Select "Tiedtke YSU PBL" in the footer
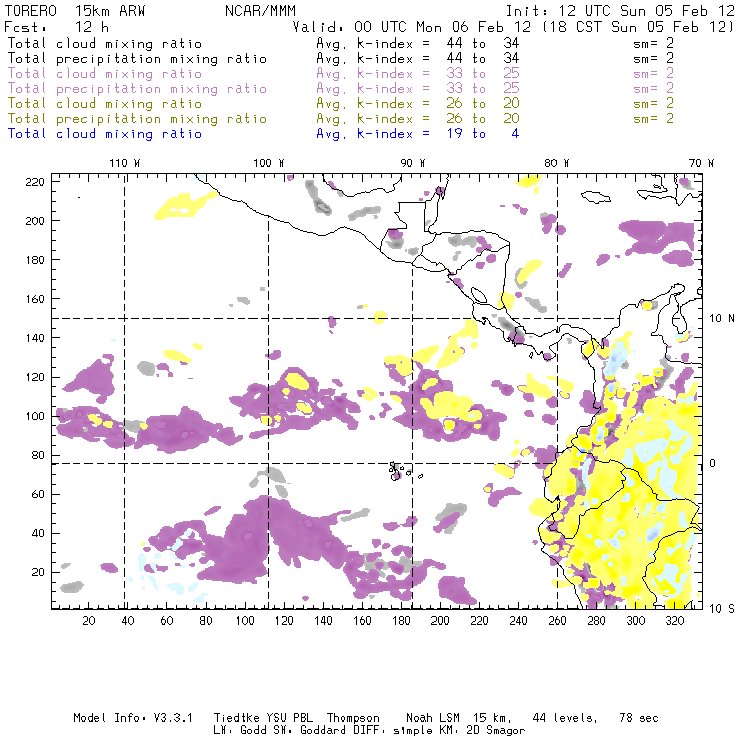The width and height of the screenshot is (740, 740). click(x=263, y=718)
